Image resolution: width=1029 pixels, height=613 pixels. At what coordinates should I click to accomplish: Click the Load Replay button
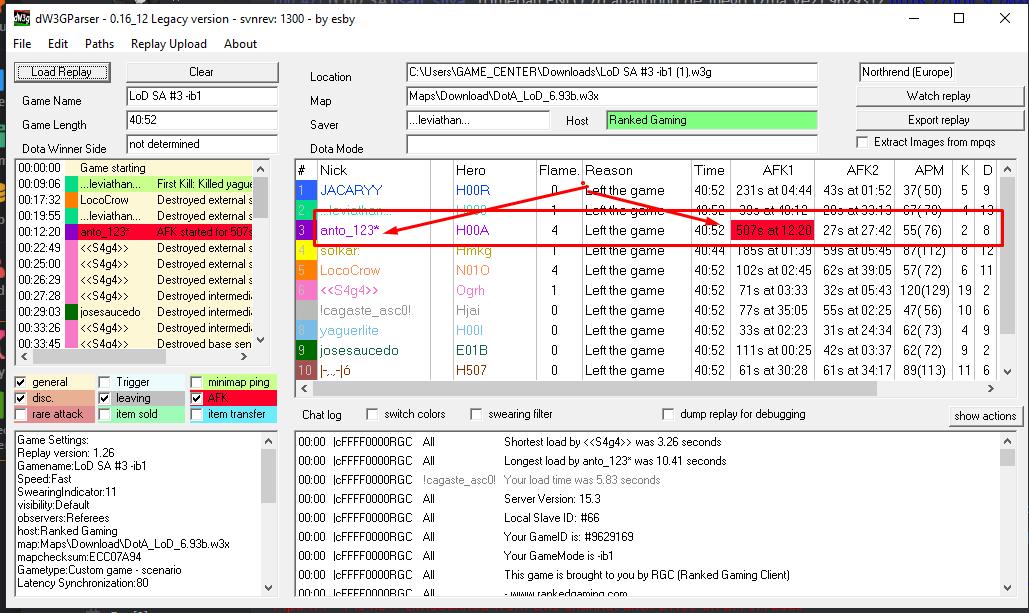(62, 72)
